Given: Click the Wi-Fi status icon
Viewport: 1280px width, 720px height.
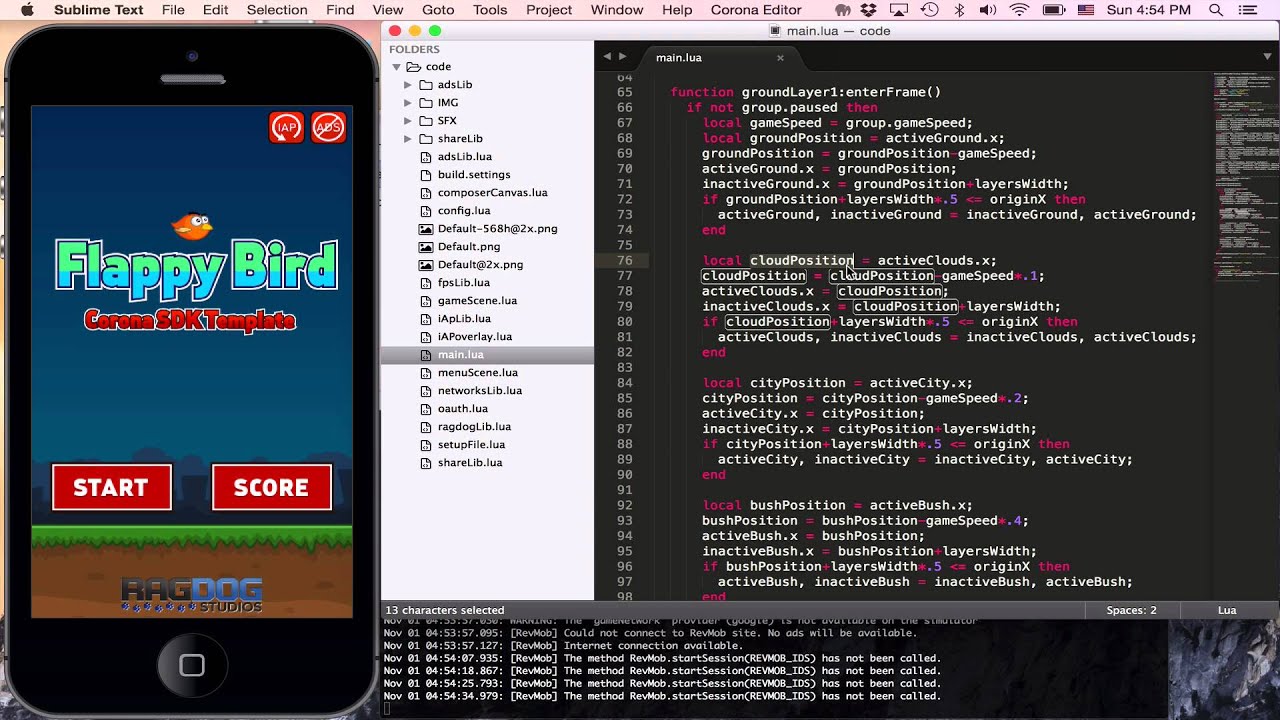Looking at the screenshot, I should 1019,10.
